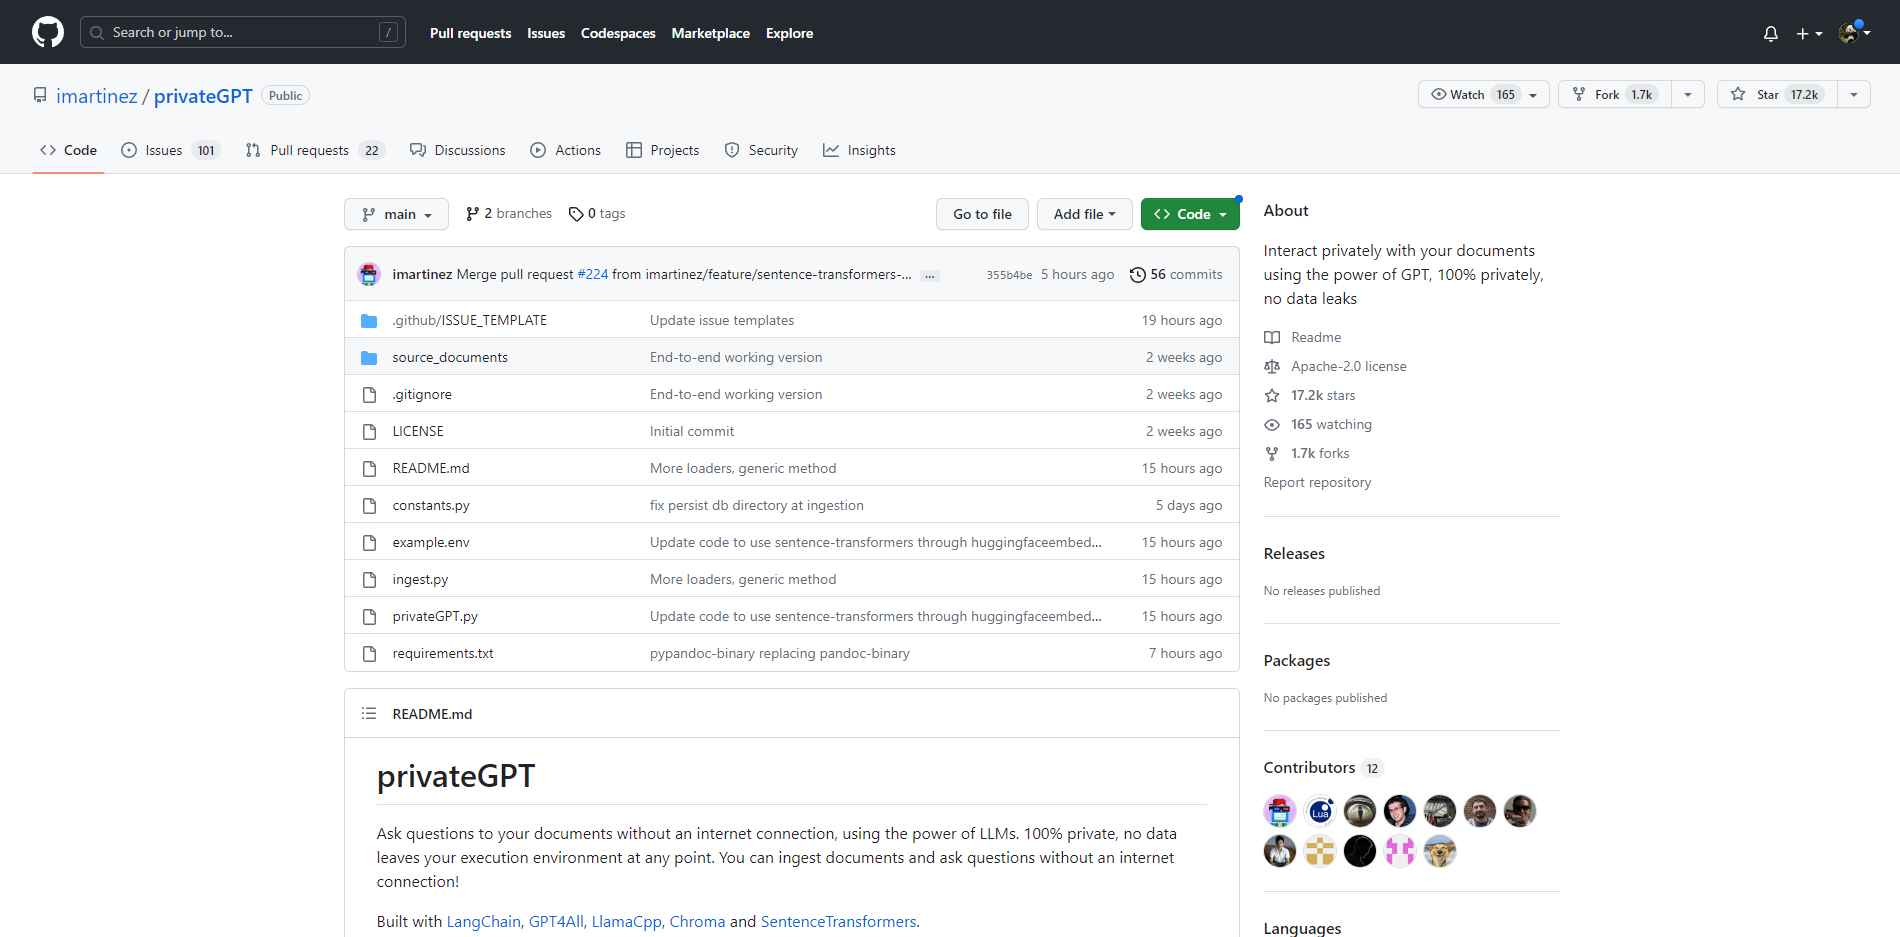The width and height of the screenshot is (1900, 937).
Task: Open example.env file
Action: (x=431, y=542)
